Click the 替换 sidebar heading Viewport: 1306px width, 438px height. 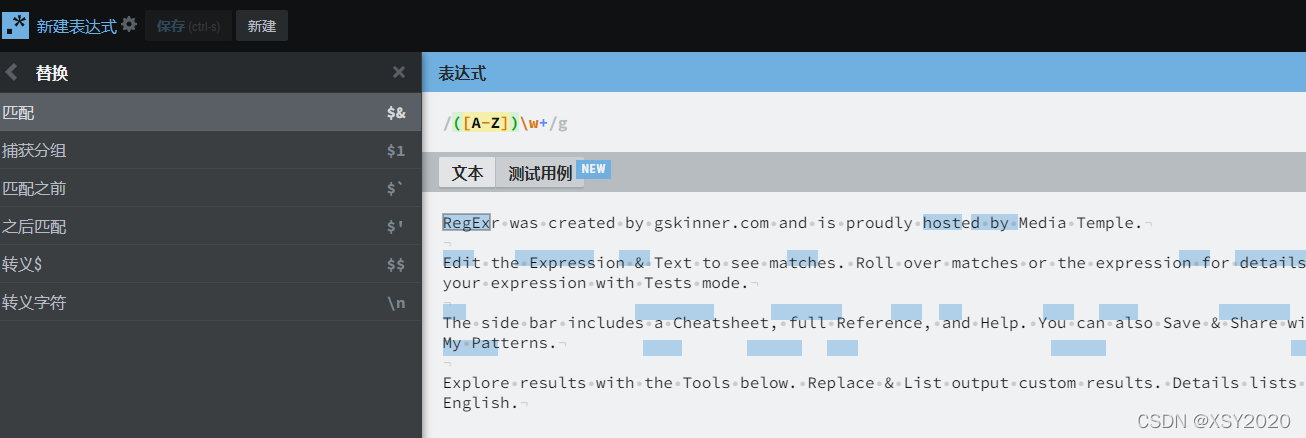click(52, 73)
